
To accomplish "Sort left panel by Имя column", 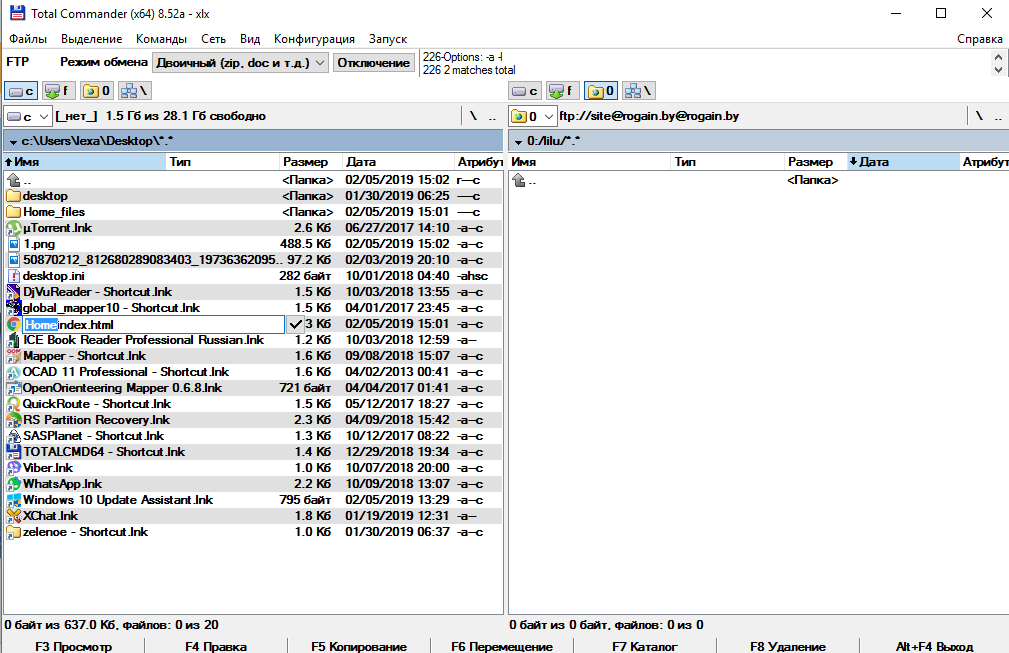I will pyautogui.click(x=85, y=162).
